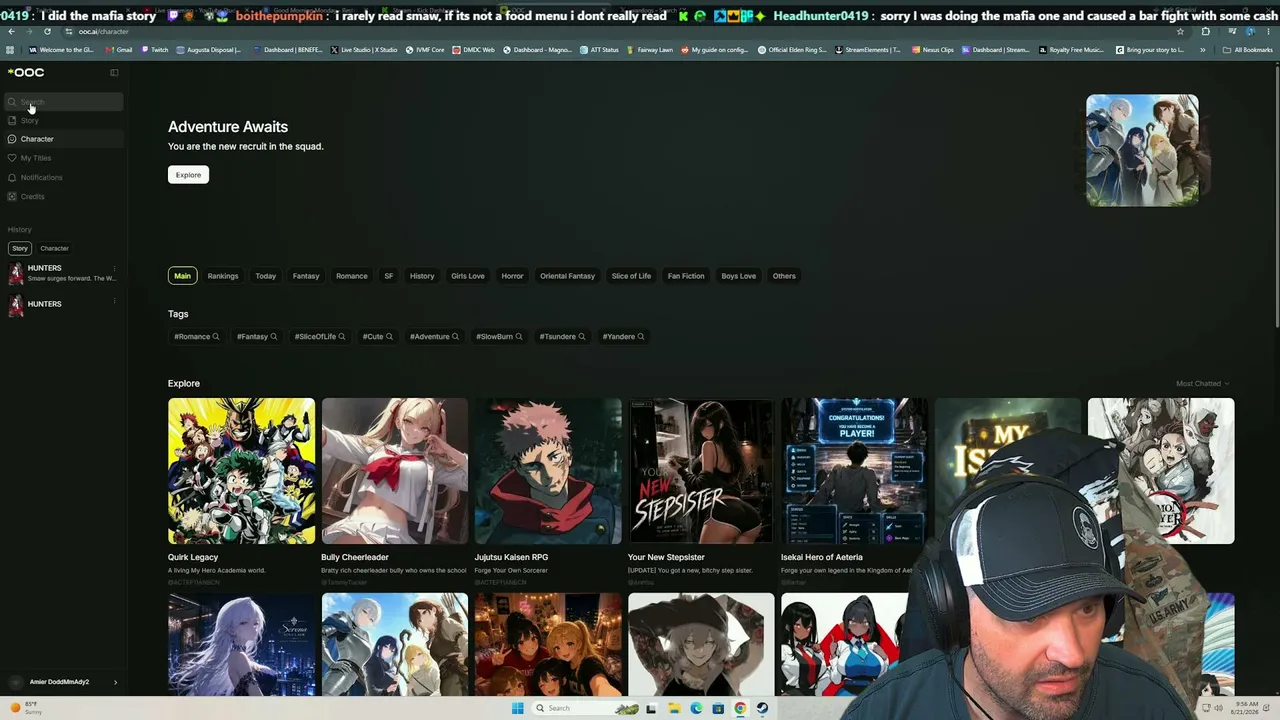Collapse the sidebar with the panel icon
The height and width of the screenshot is (720, 1280).
tap(114, 72)
